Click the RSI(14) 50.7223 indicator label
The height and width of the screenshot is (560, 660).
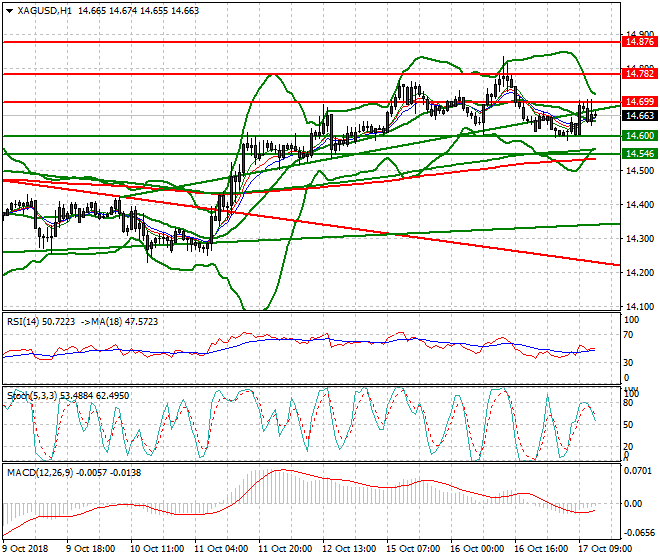click(x=41, y=322)
